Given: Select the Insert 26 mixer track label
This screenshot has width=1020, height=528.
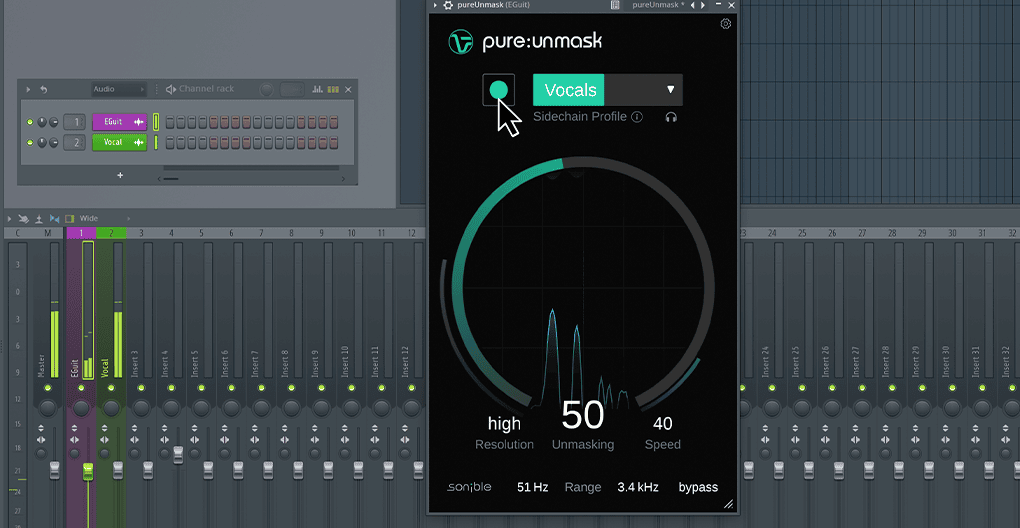Looking at the screenshot, I should tap(825, 361).
